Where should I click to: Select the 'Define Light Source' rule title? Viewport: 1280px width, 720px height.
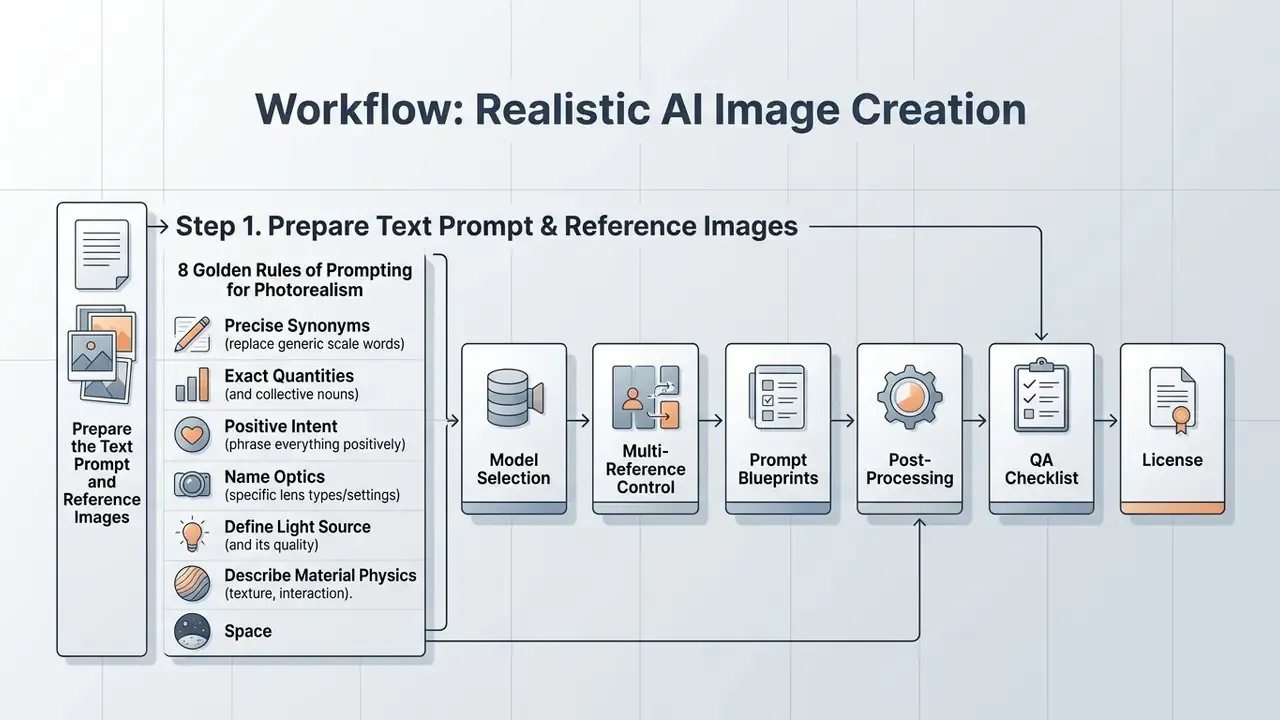click(x=297, y=527)
